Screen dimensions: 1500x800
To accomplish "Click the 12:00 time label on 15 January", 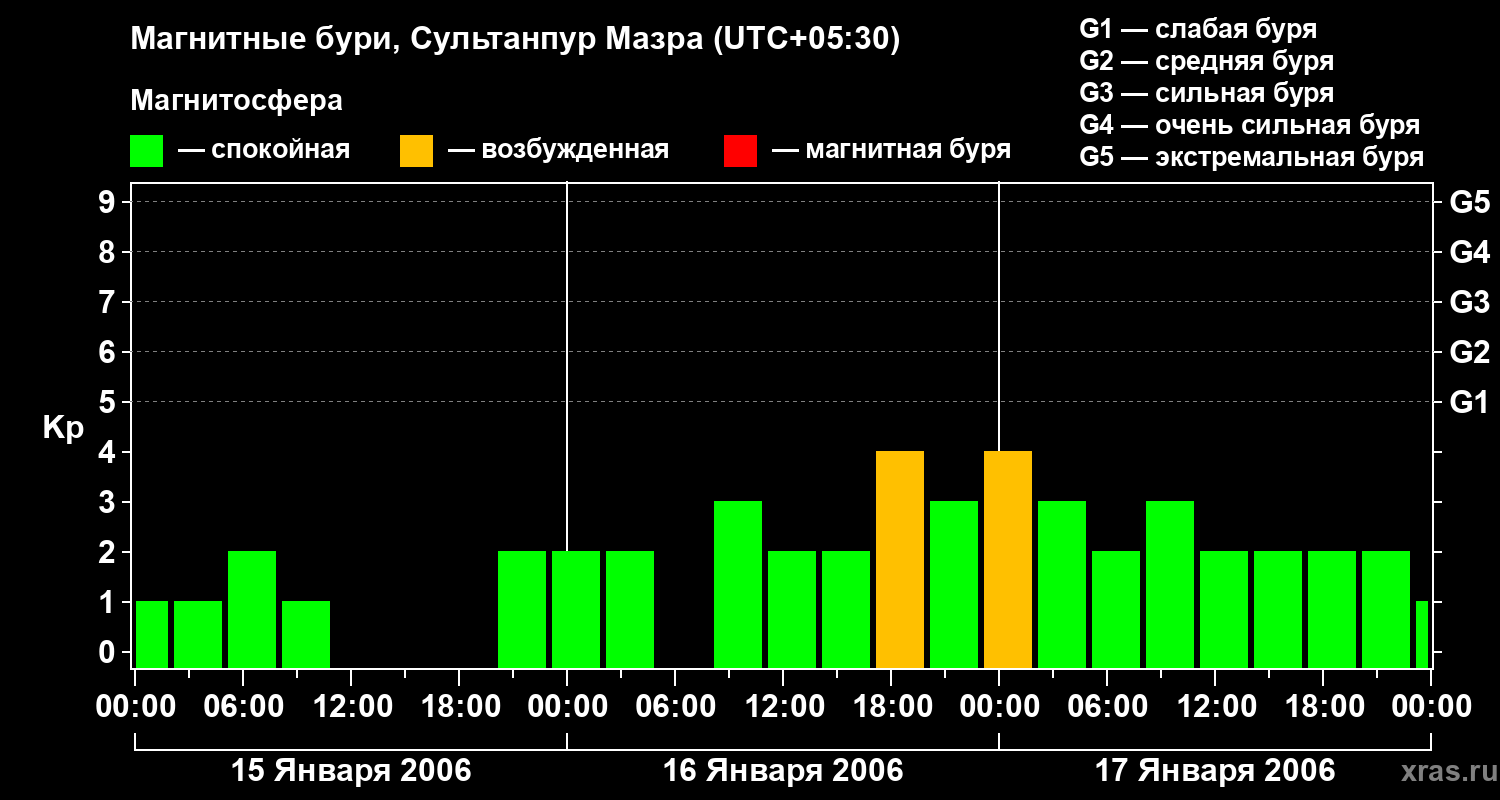I will (351, 707).
